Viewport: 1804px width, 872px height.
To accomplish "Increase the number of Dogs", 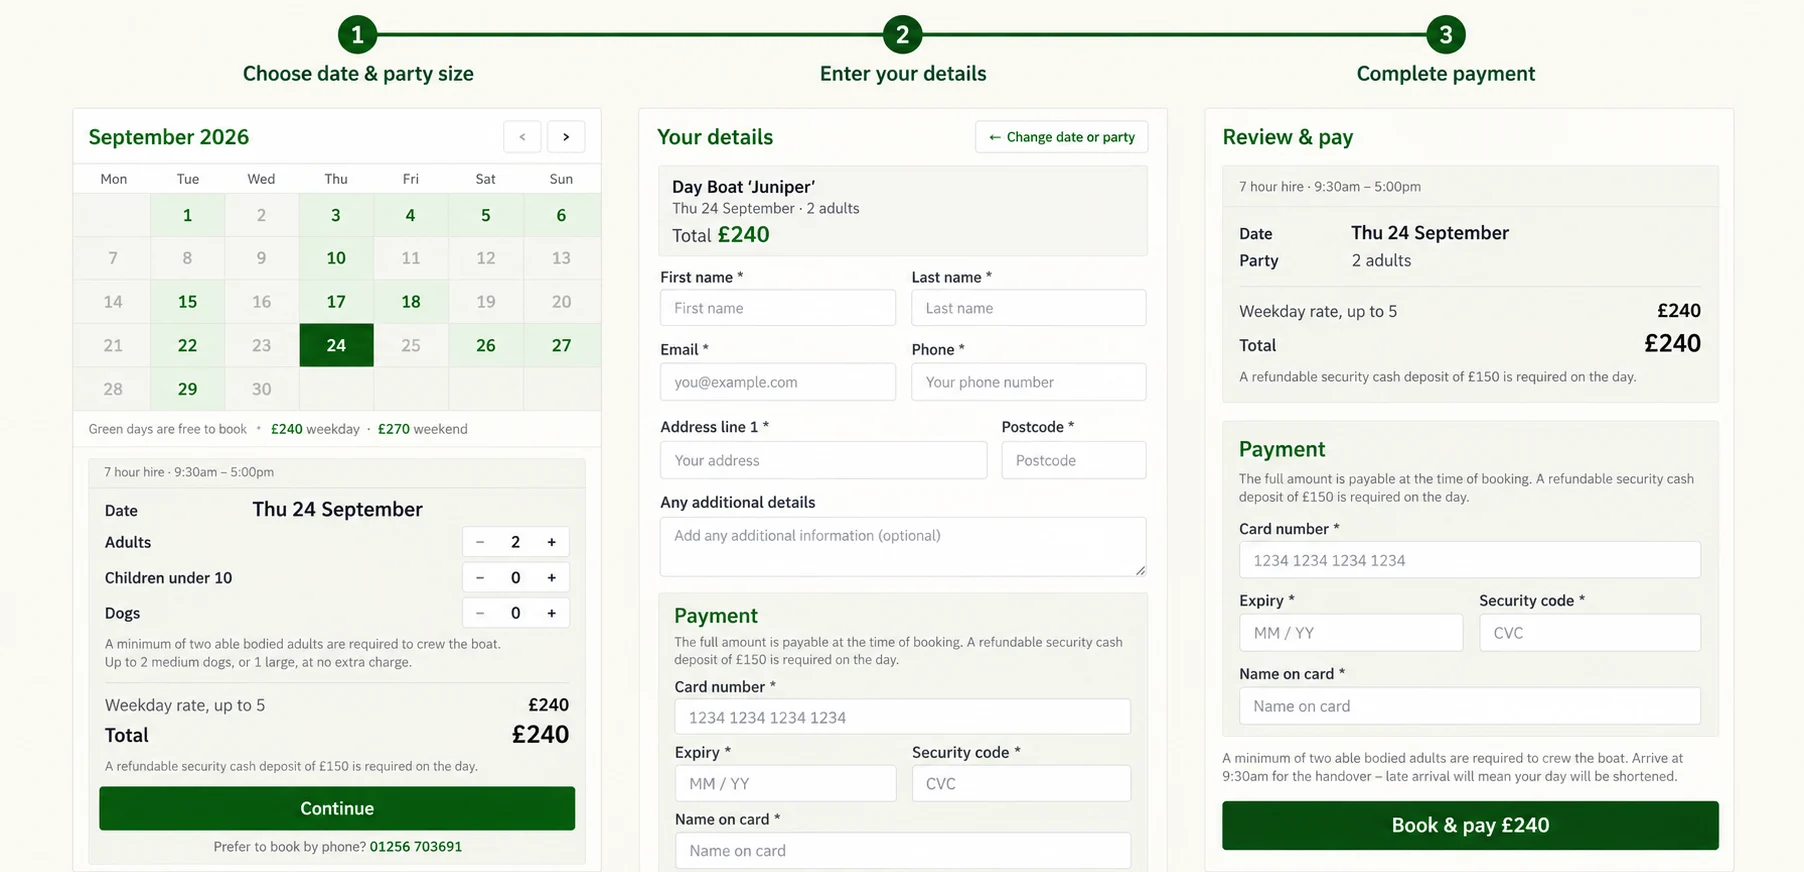I will pyautogui.click(x=551, y=613).
